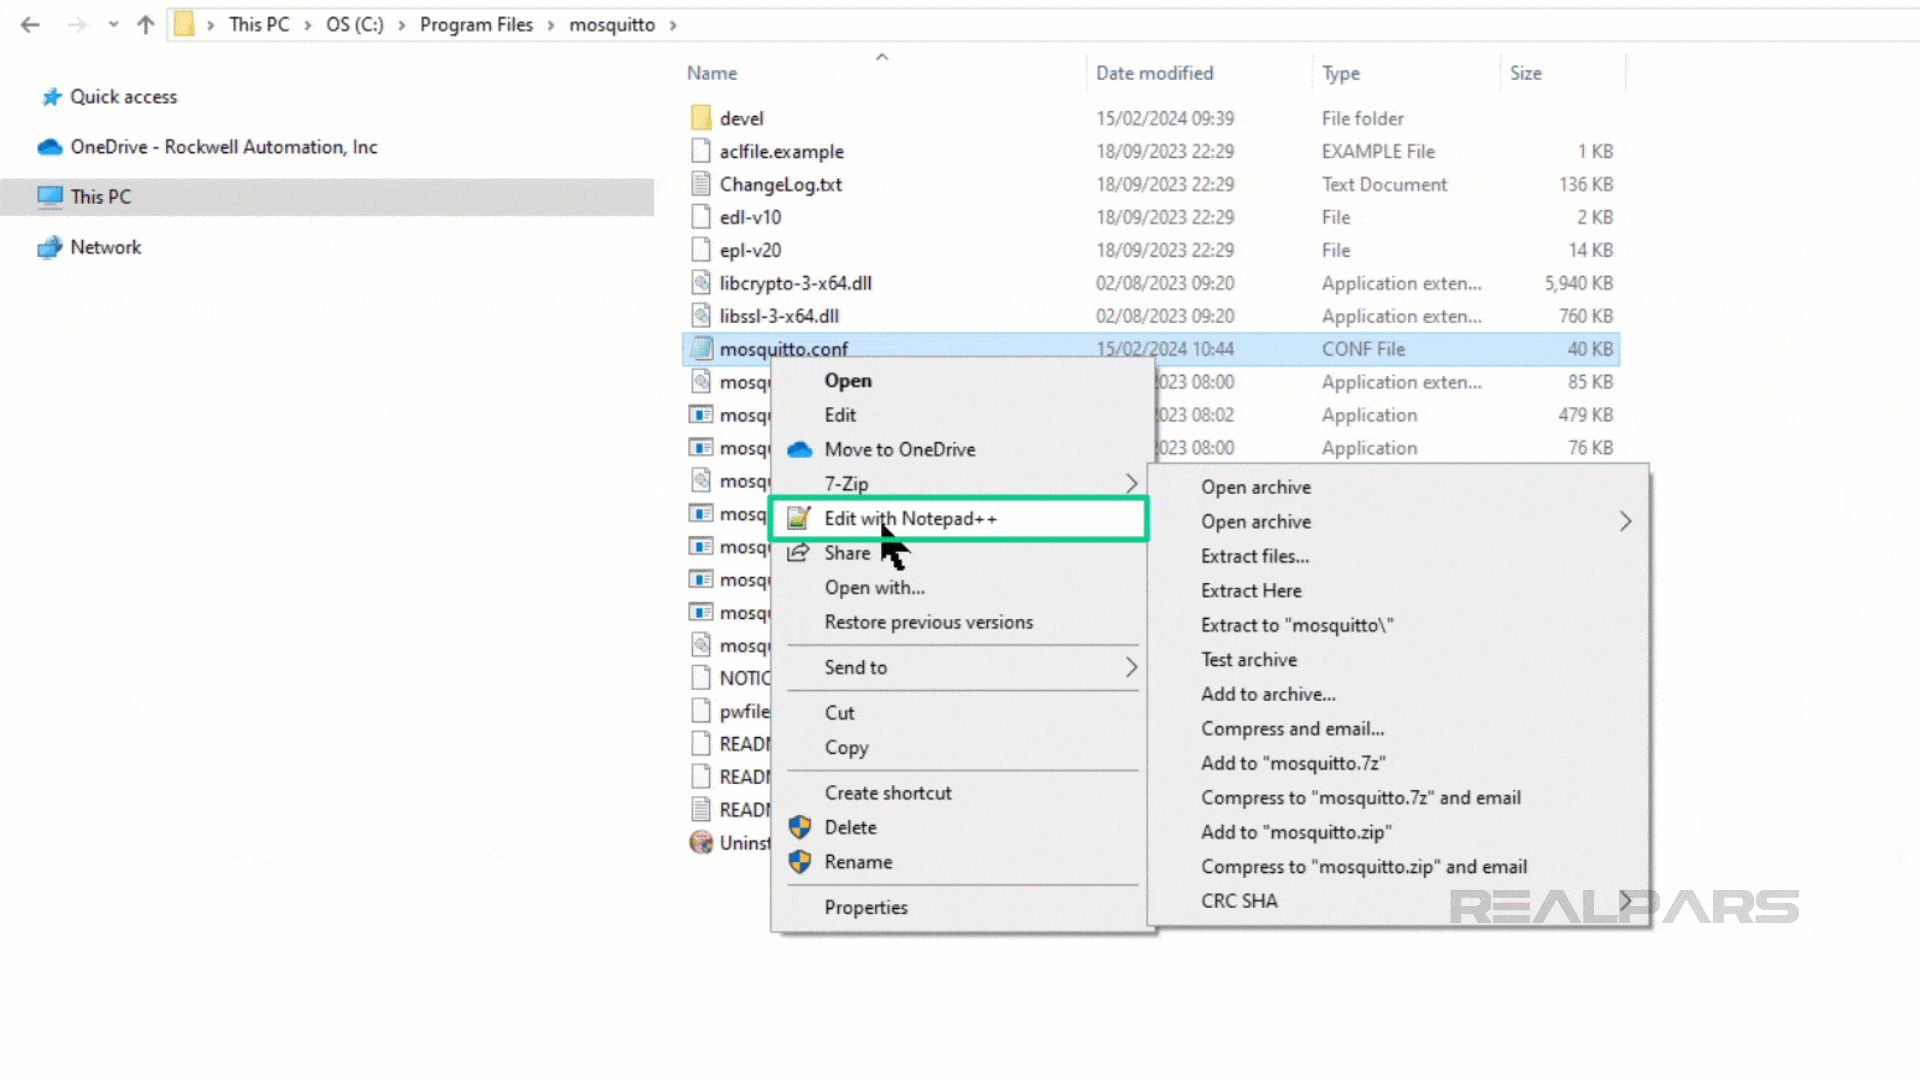Open the recent locations dropdown arrow

coord(113,25)
